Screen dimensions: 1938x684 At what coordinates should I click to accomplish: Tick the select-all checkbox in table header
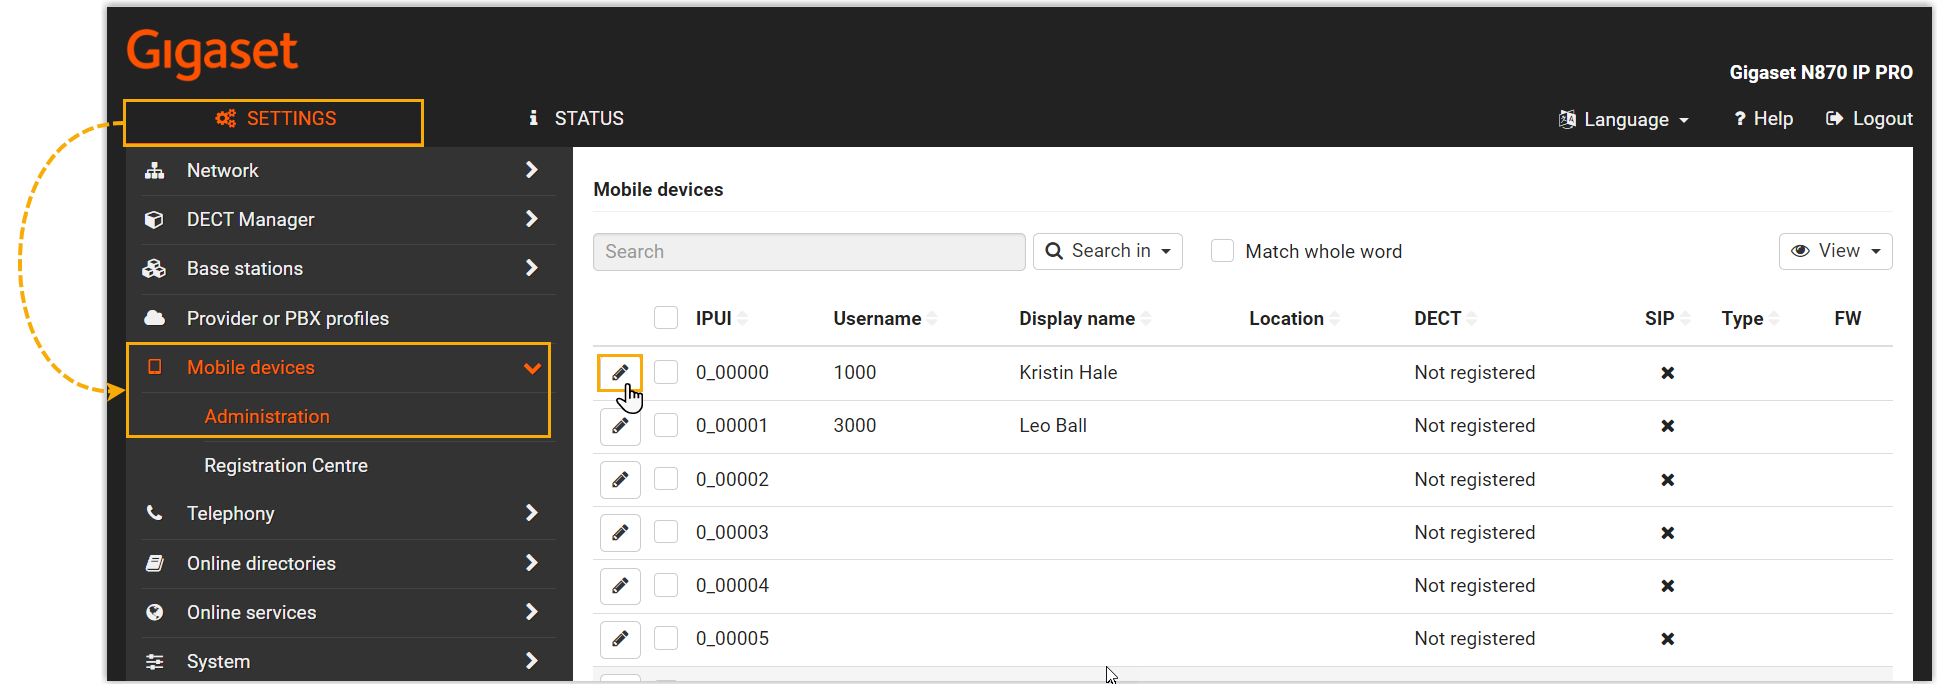[666, 318]
